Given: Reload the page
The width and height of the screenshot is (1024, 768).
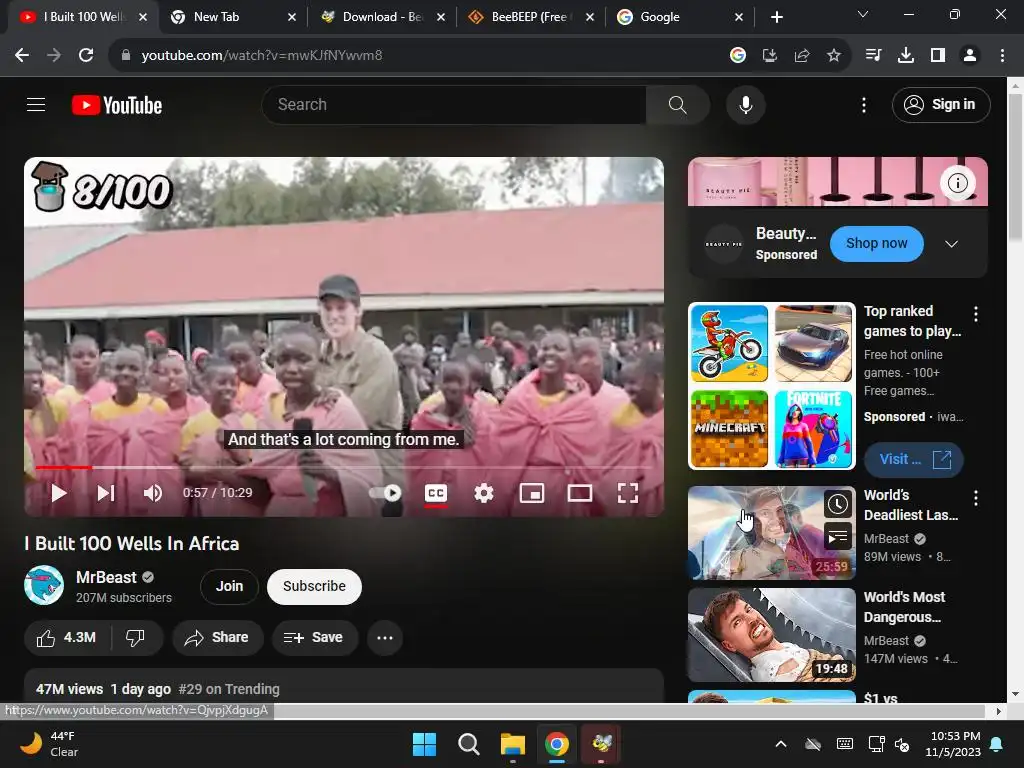Looking at the screenshot, I should 86,56.
